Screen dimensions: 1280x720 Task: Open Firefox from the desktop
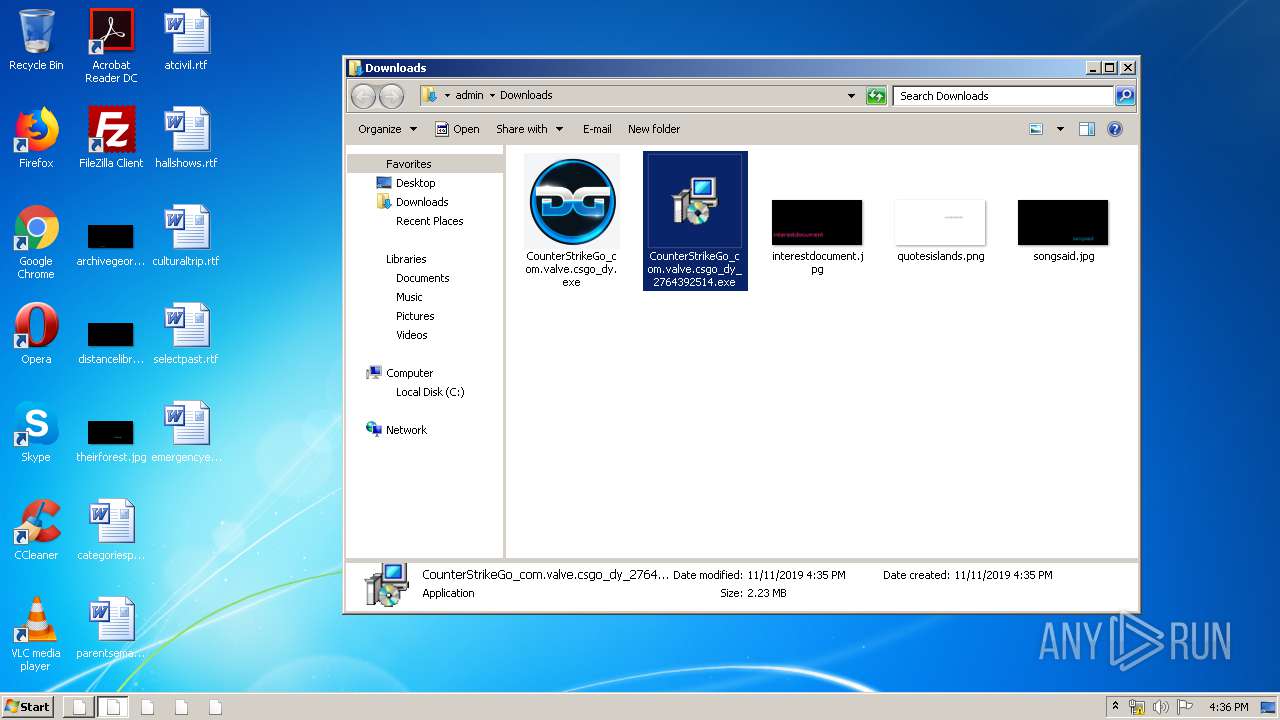click(x=36, y=137)
